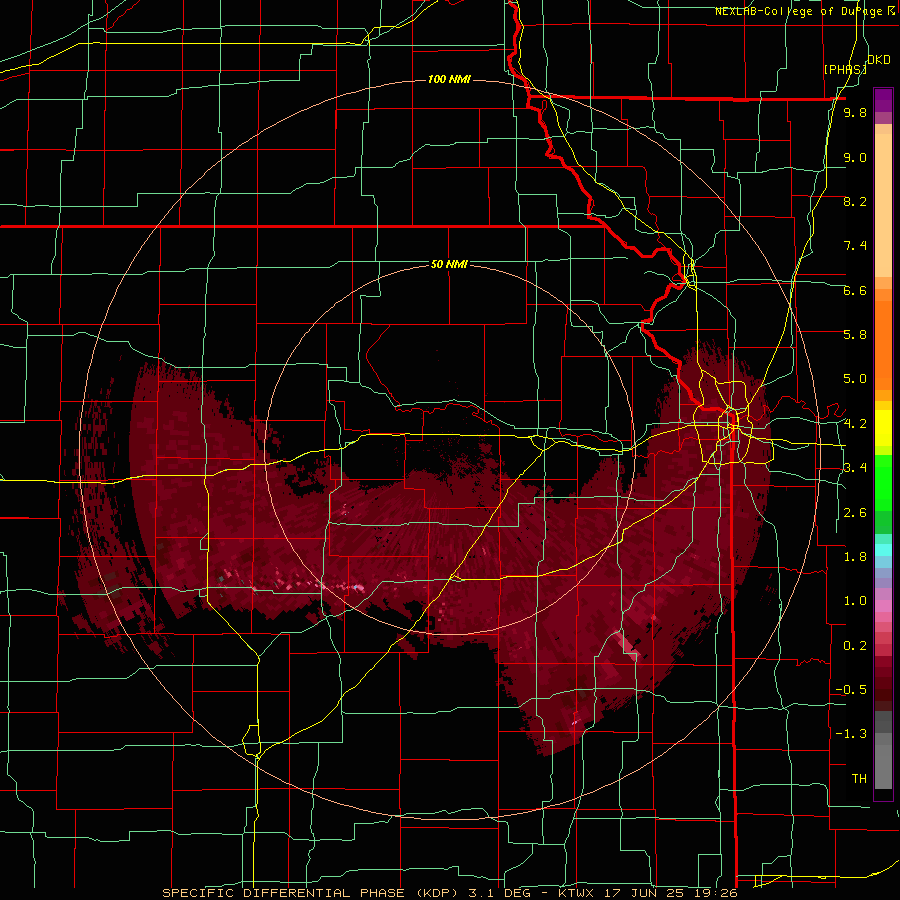Click the 5.0 legend value

point(855,379)
